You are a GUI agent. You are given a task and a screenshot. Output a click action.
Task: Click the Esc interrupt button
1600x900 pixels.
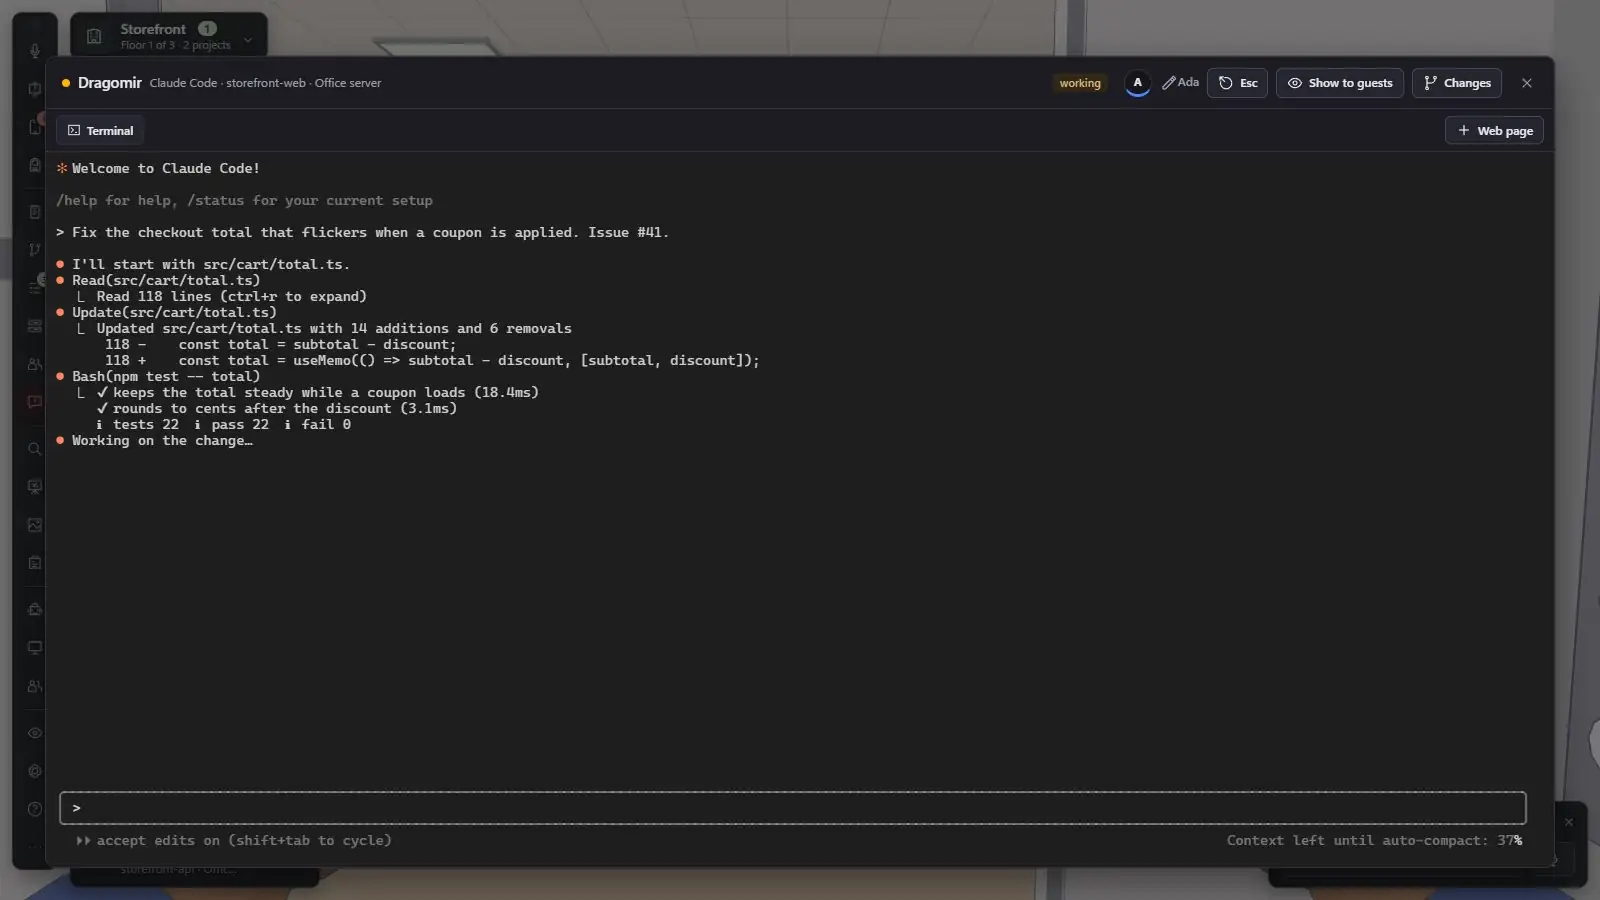tap(1238, 83)
